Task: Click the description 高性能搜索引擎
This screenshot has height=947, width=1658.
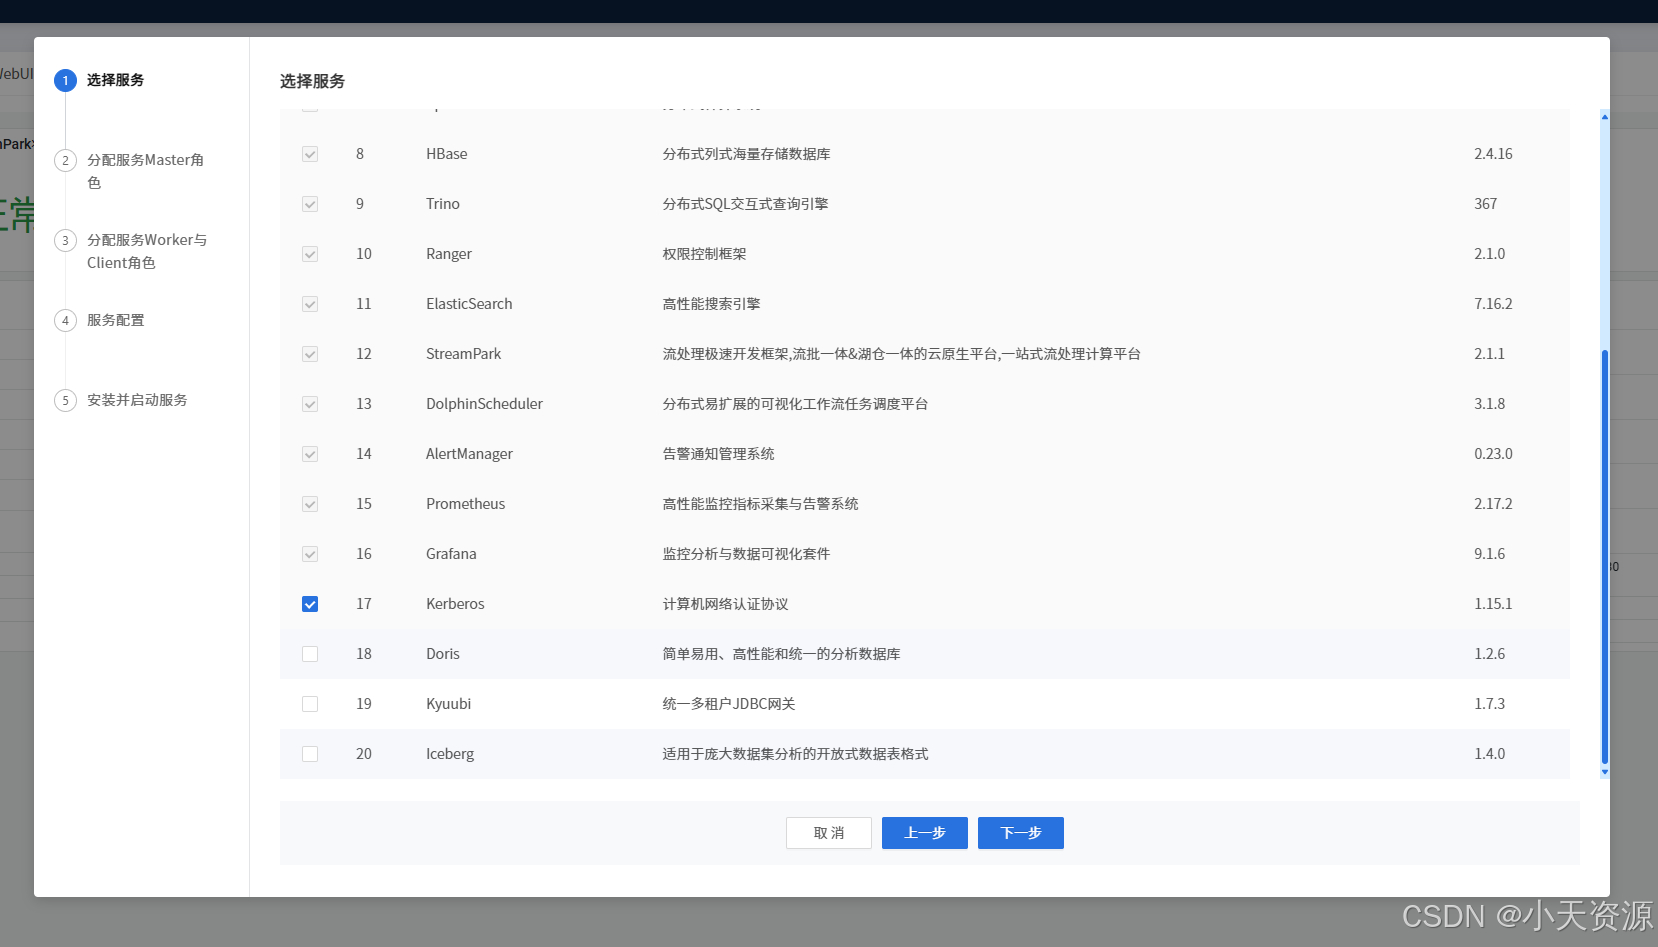Action: click(712, 304)
